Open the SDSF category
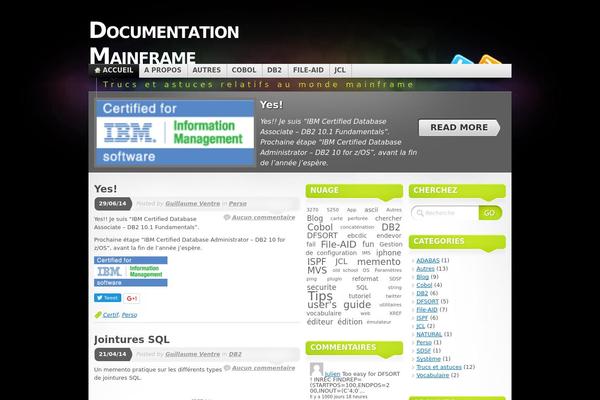The image size is (600, 400). (x=424, y=350)
